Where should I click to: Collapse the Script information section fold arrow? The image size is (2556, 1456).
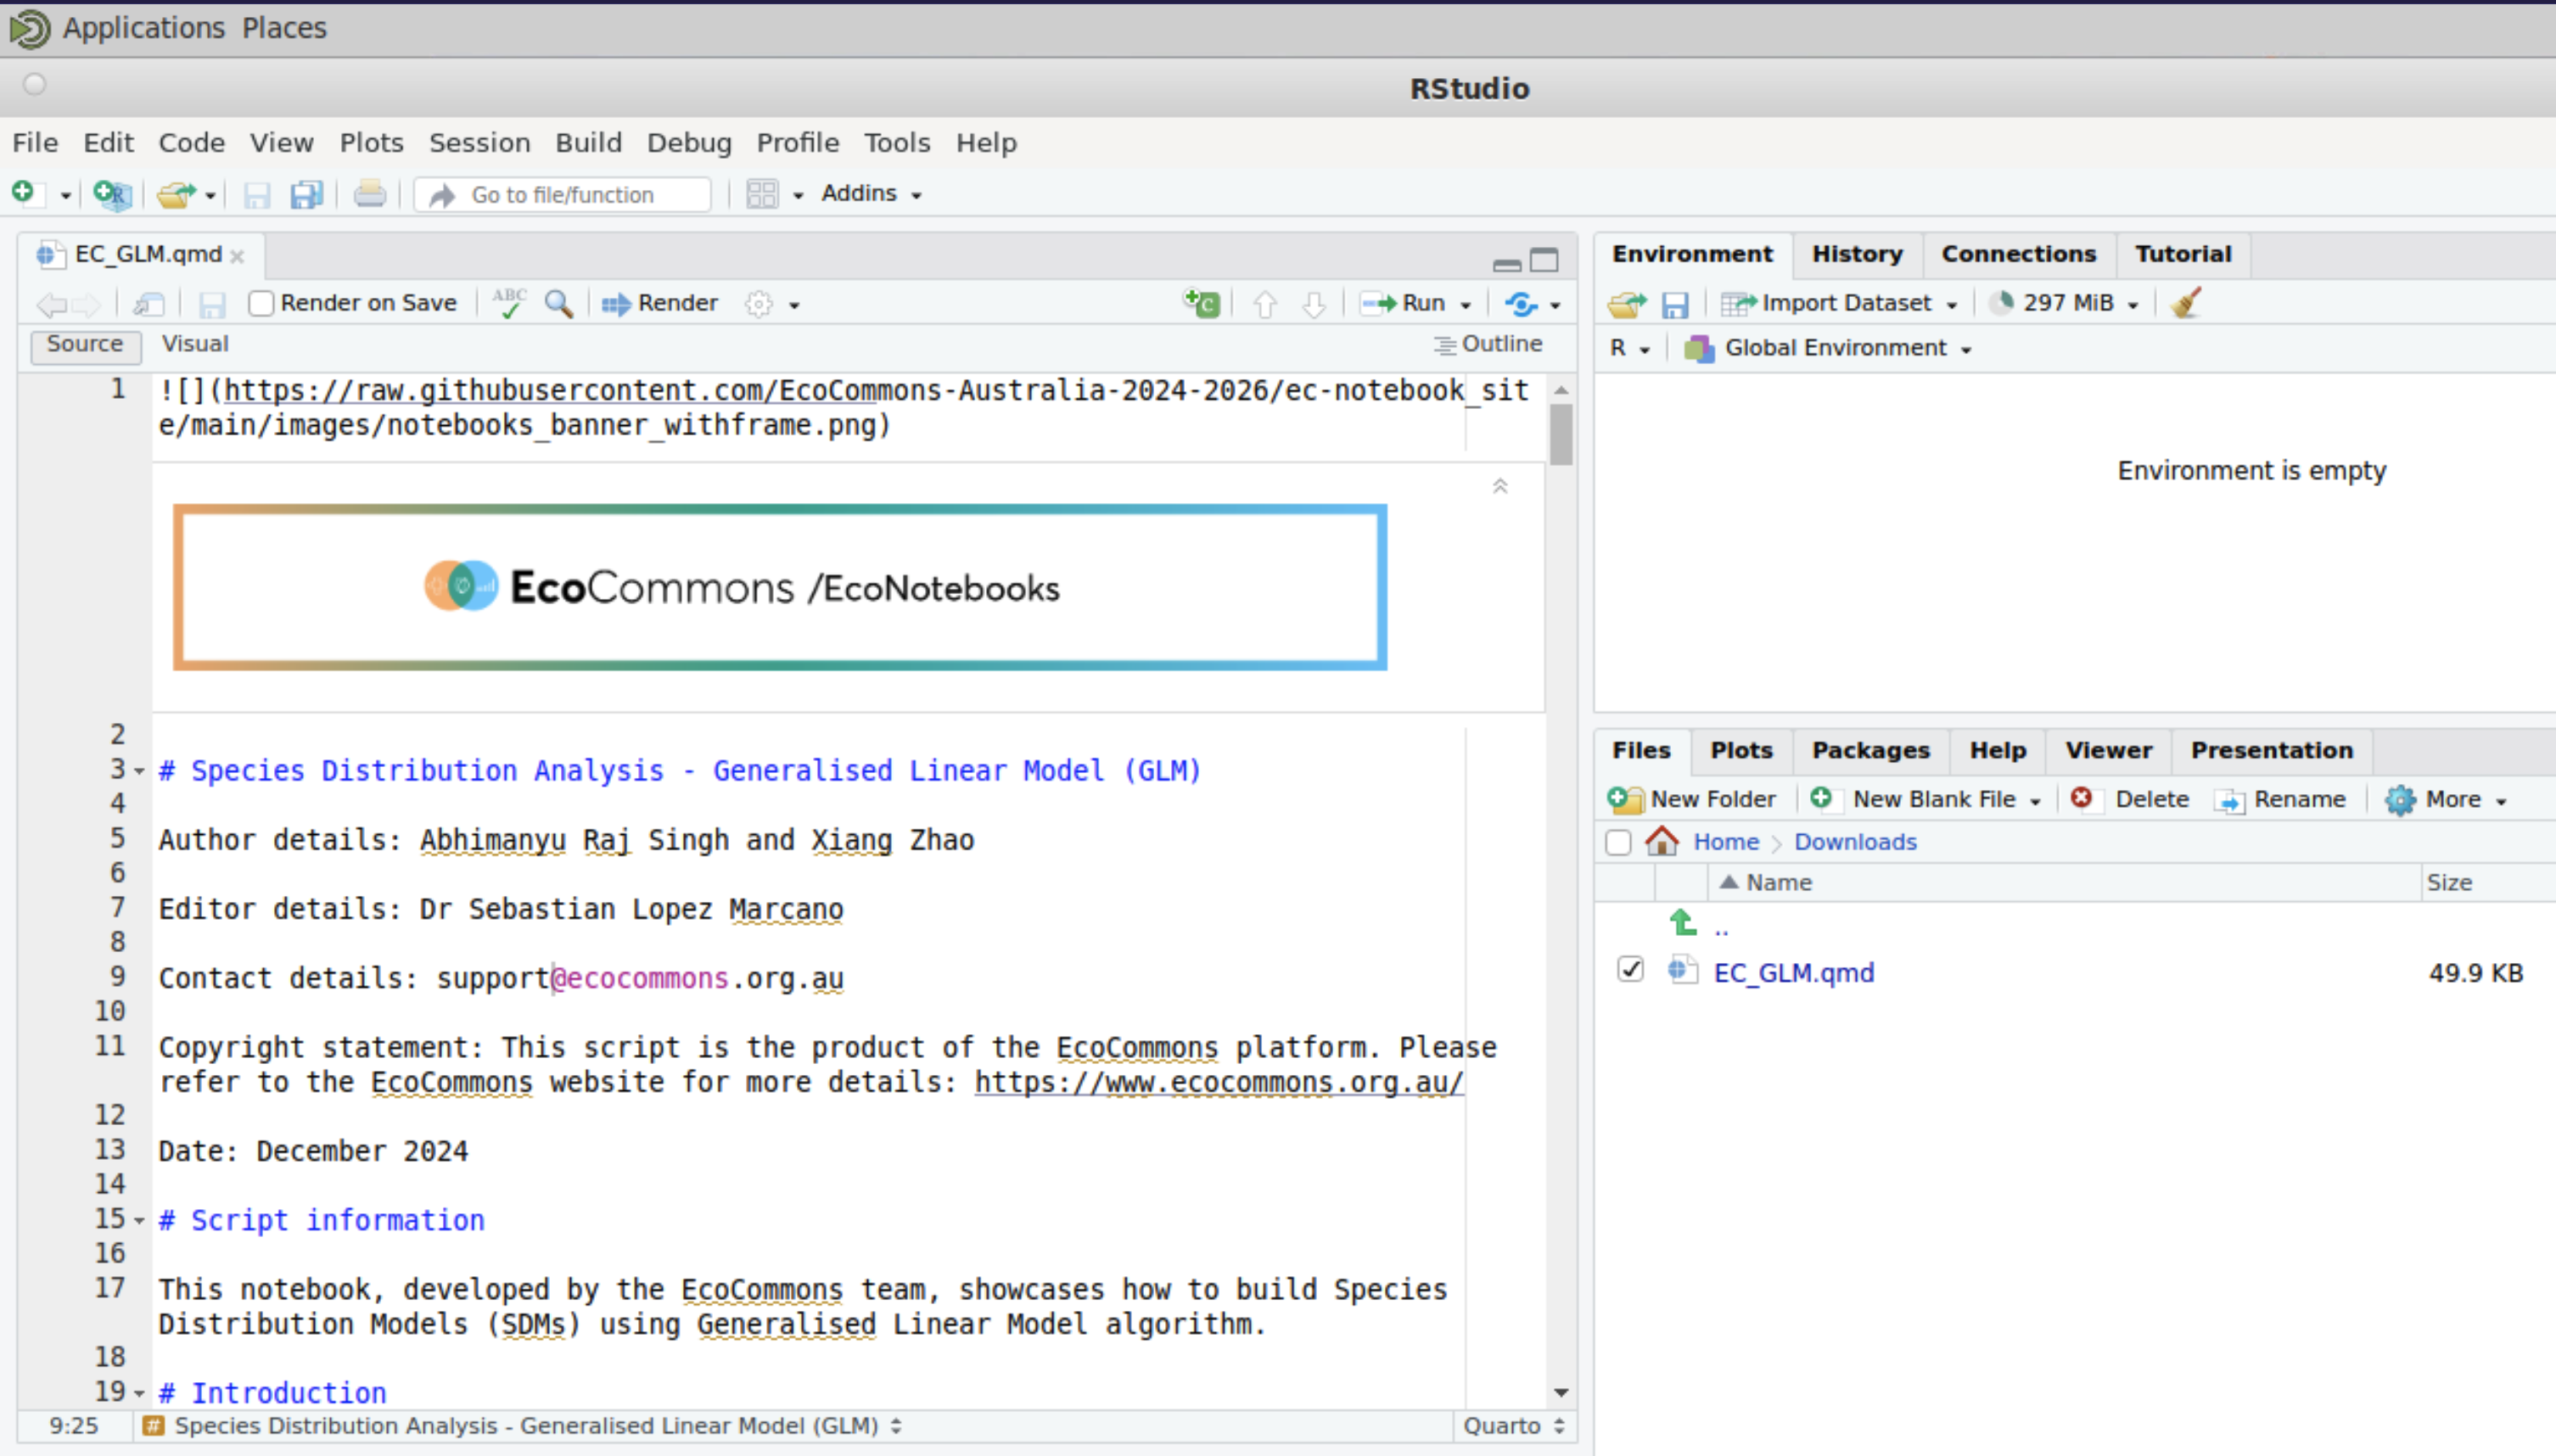coord(139,1221)
